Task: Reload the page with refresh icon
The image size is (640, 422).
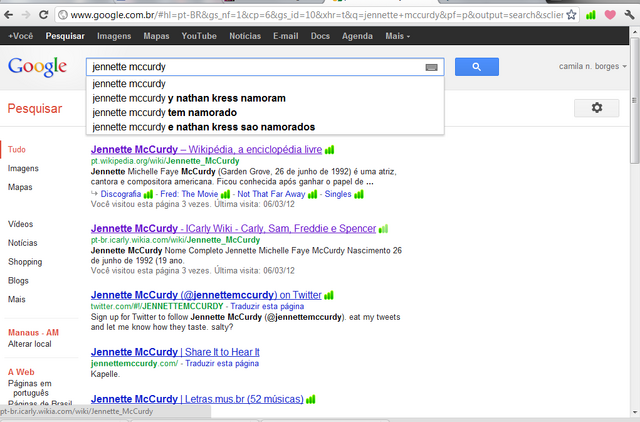Action: 43,15
